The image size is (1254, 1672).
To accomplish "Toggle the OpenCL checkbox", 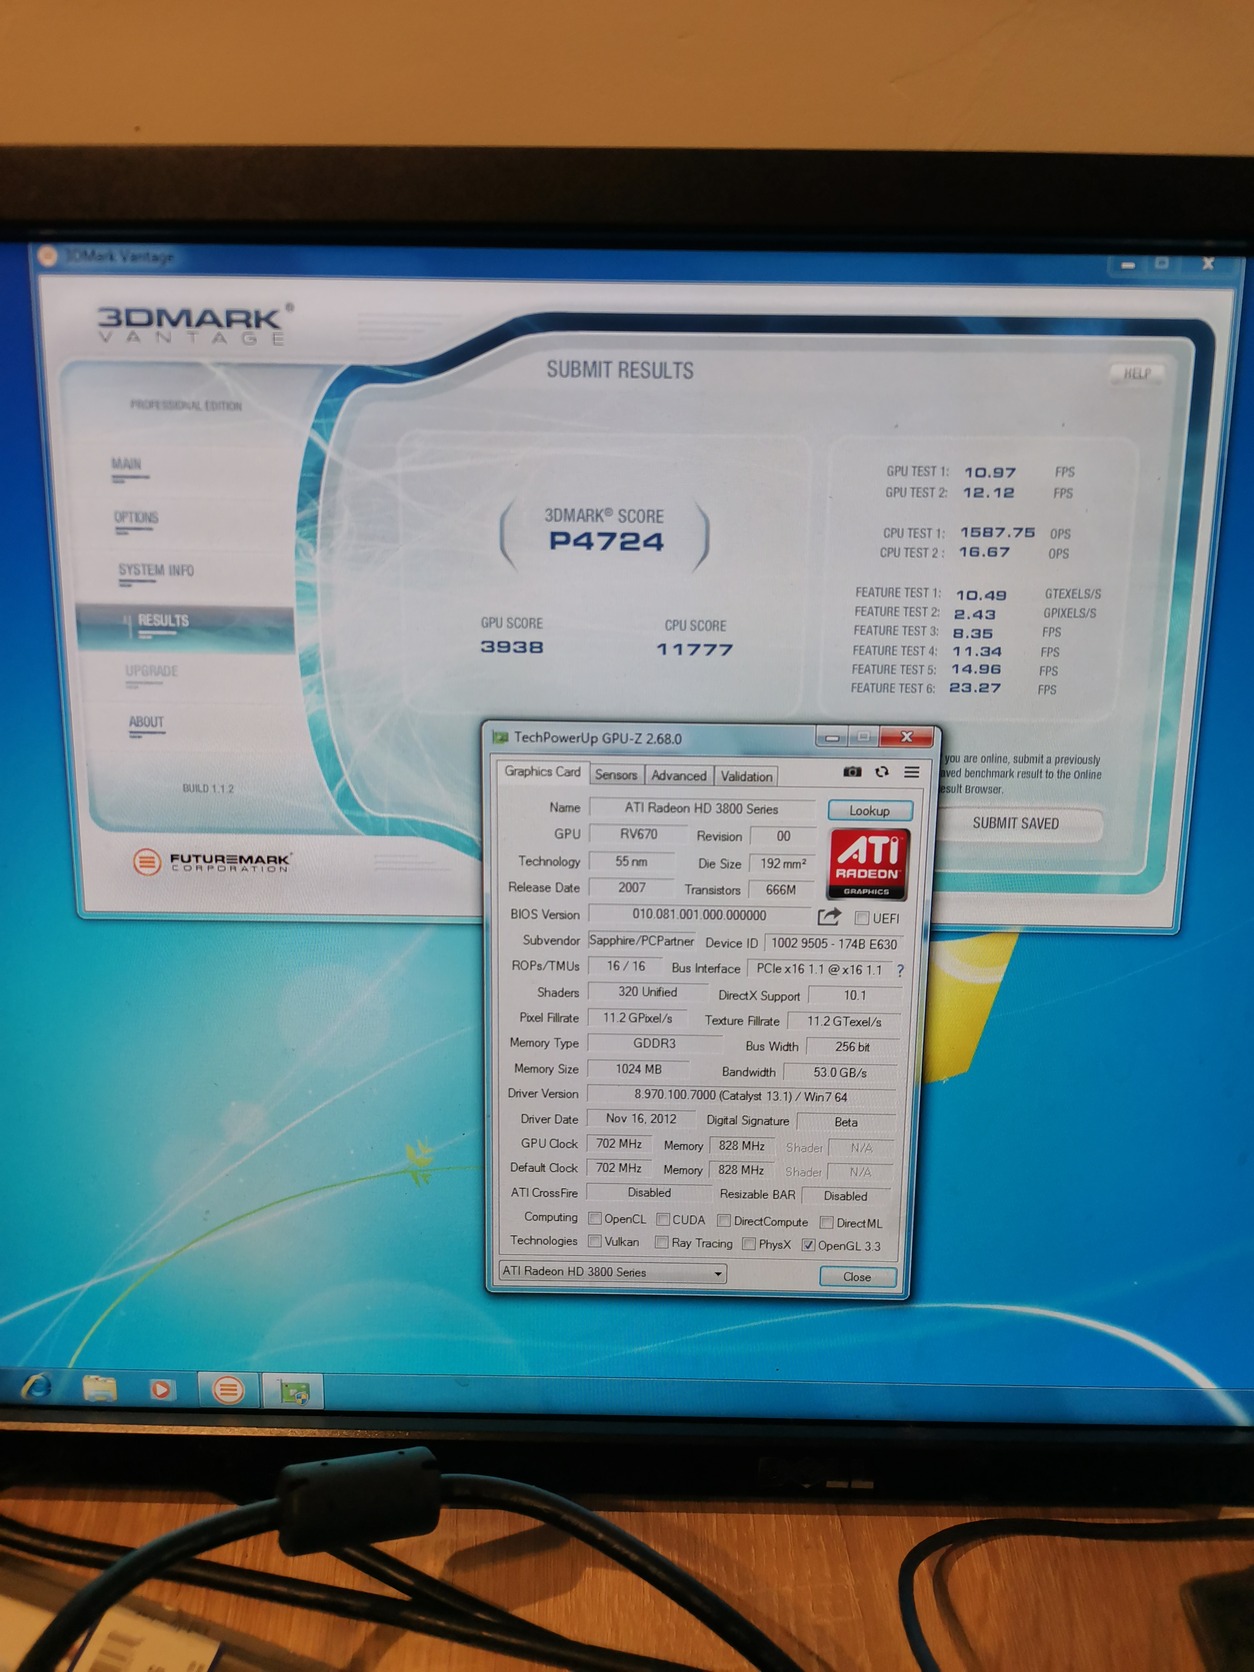I will click(x=595, y=1219).
